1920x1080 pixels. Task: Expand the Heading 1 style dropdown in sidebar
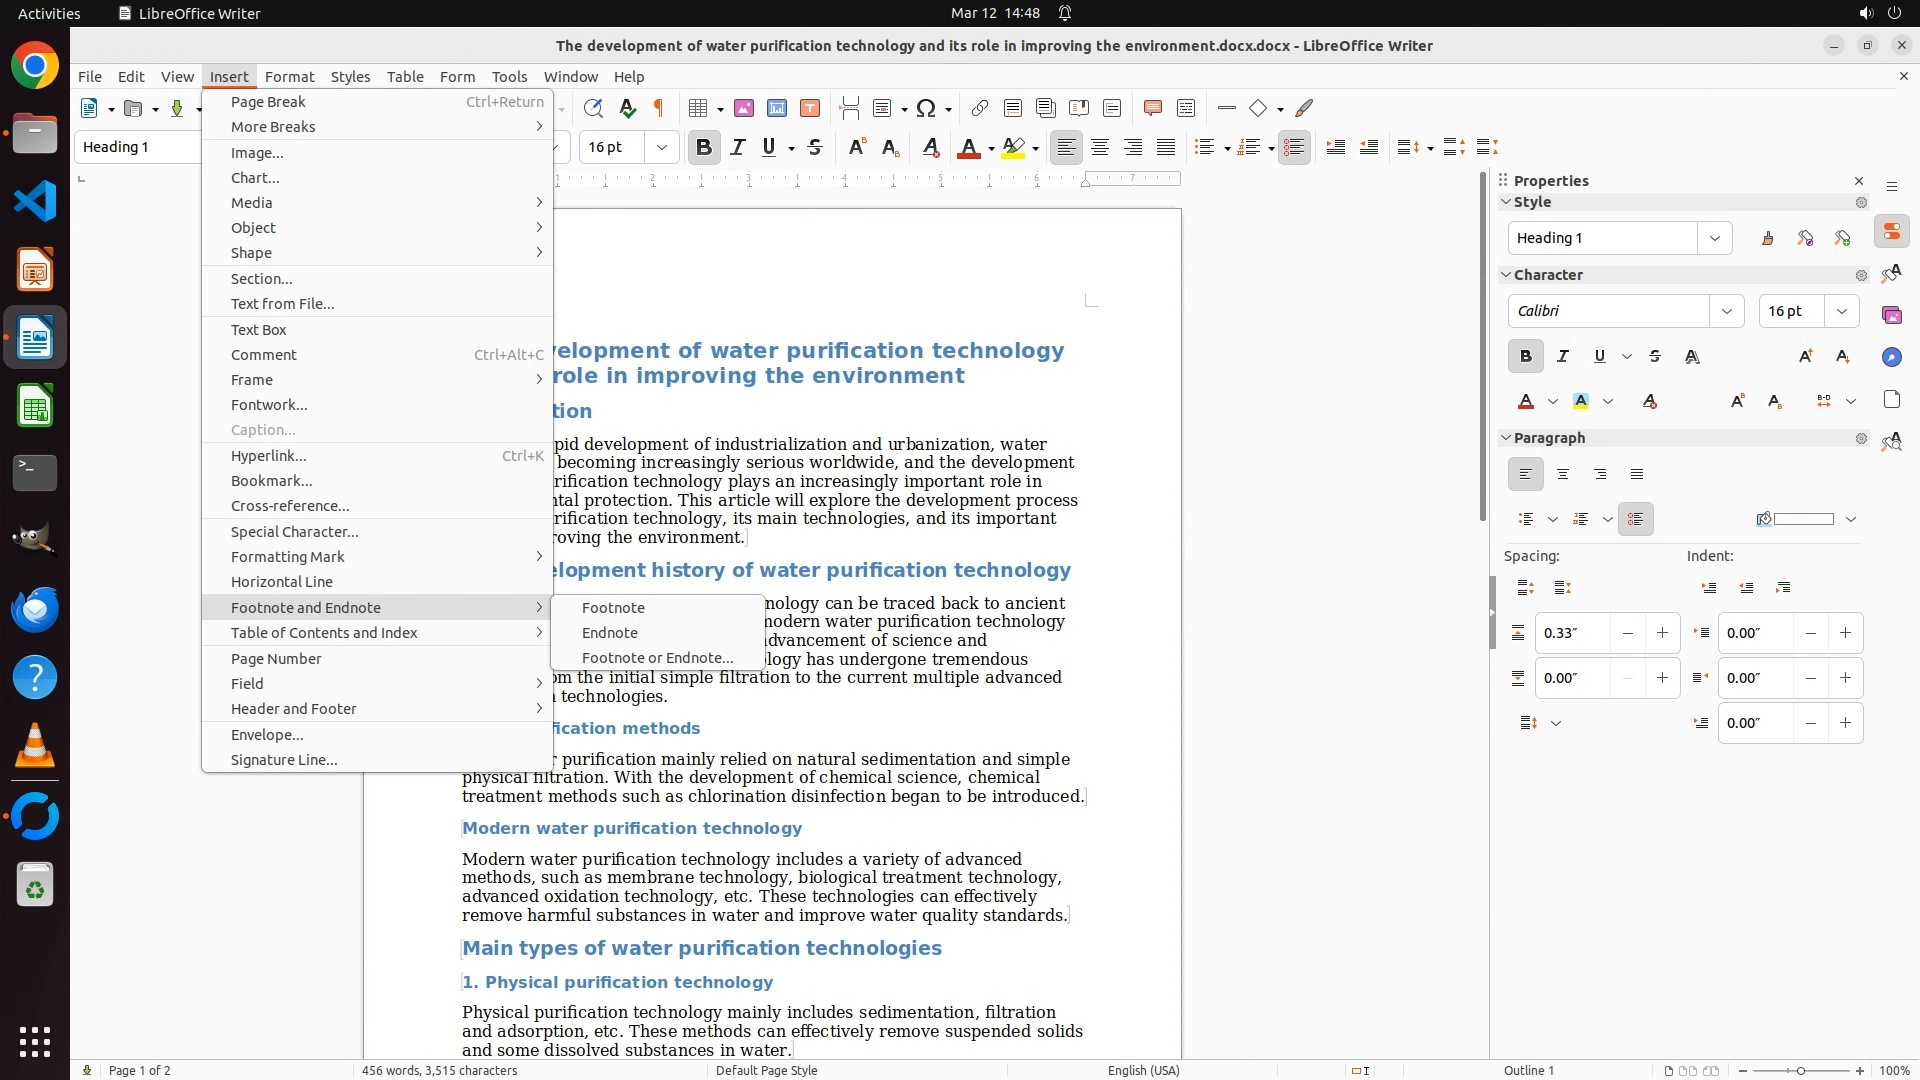(x=1714, y=238)
